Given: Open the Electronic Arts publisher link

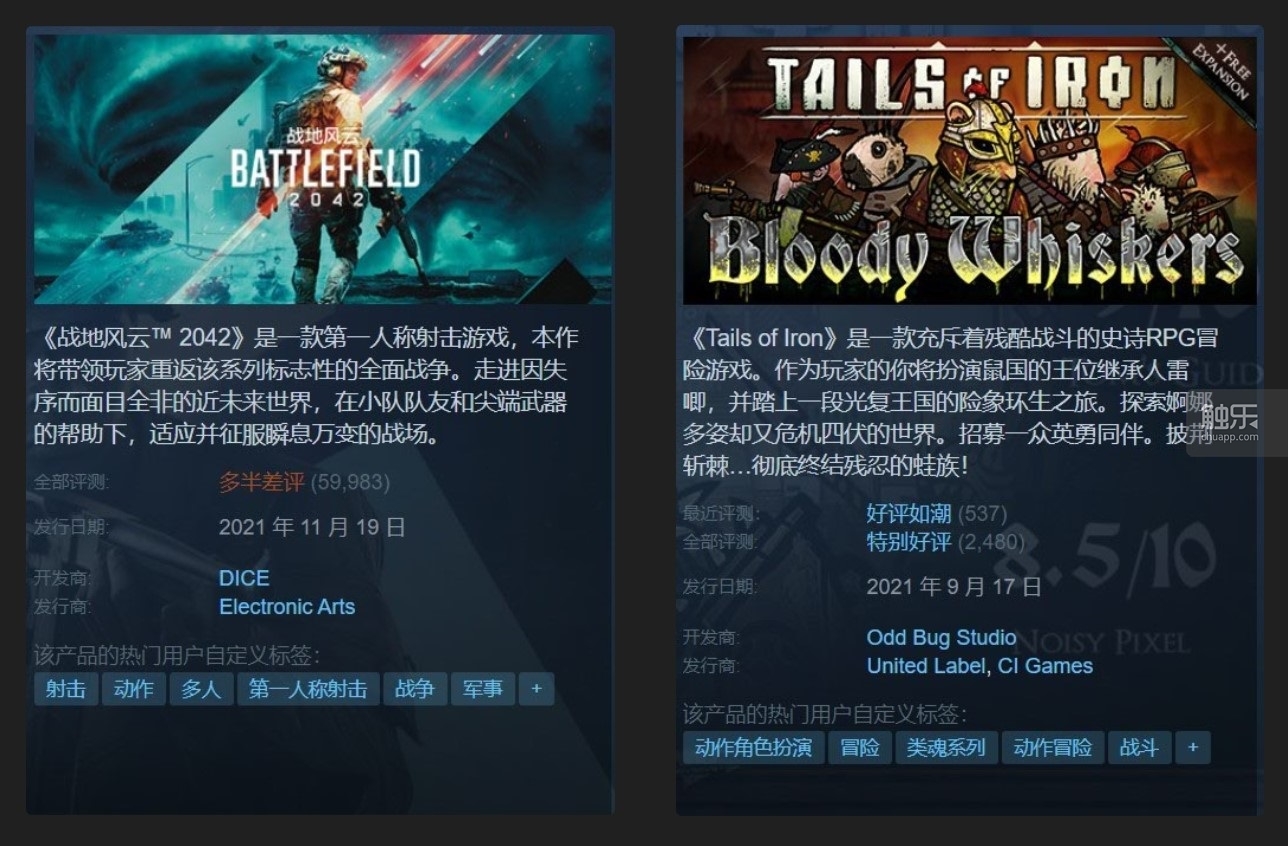Looking at the screenshot, I should click(287, 607).
